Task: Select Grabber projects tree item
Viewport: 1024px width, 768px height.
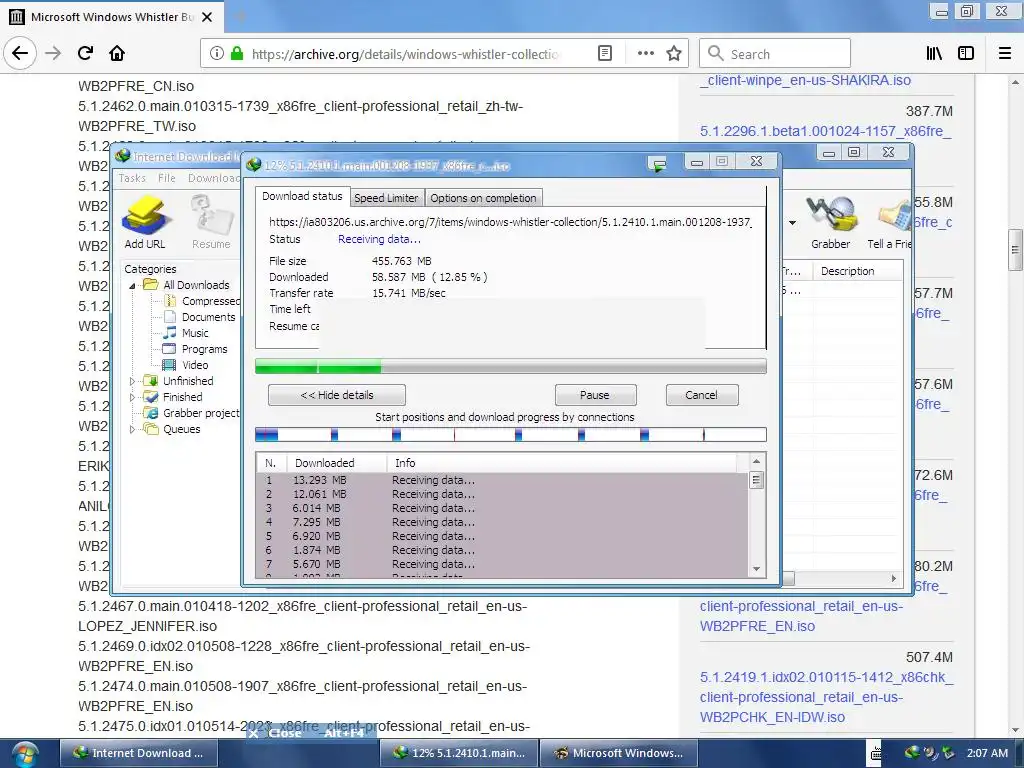Action: (x=192, y=413)
